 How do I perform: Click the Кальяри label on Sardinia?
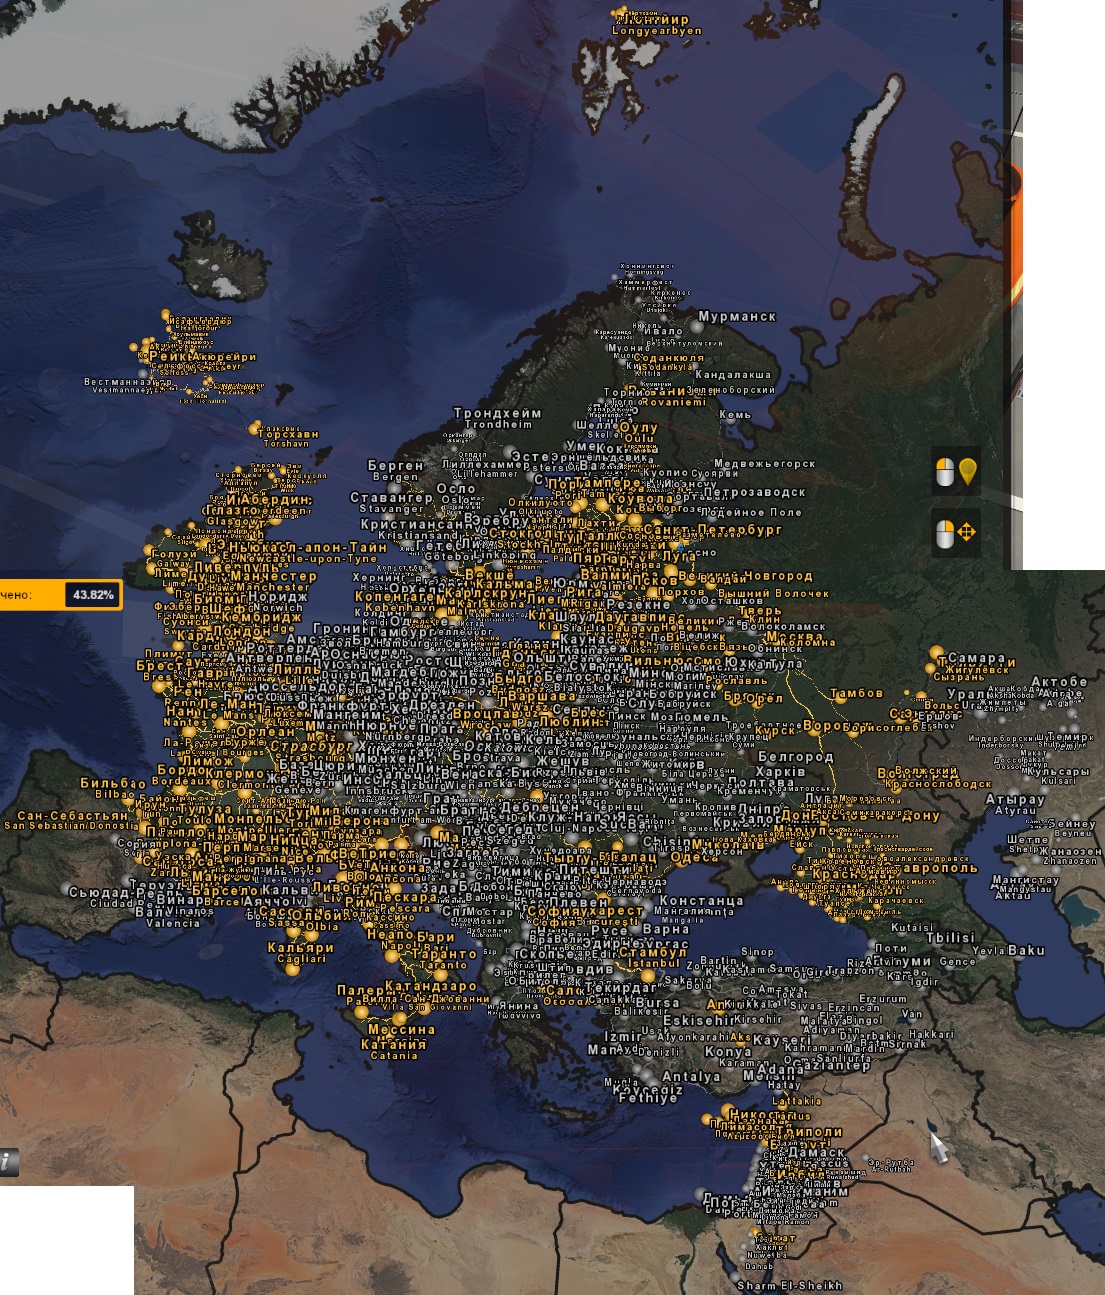coord(300,947)
